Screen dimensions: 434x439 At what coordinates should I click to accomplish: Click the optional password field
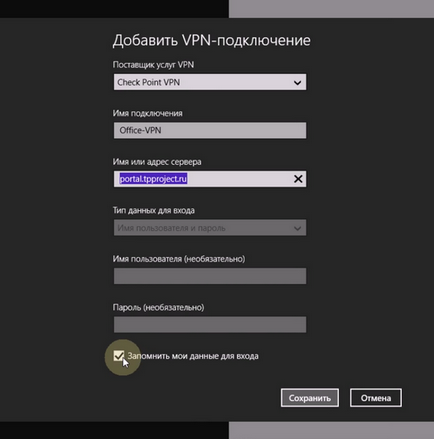coord(210,325)
